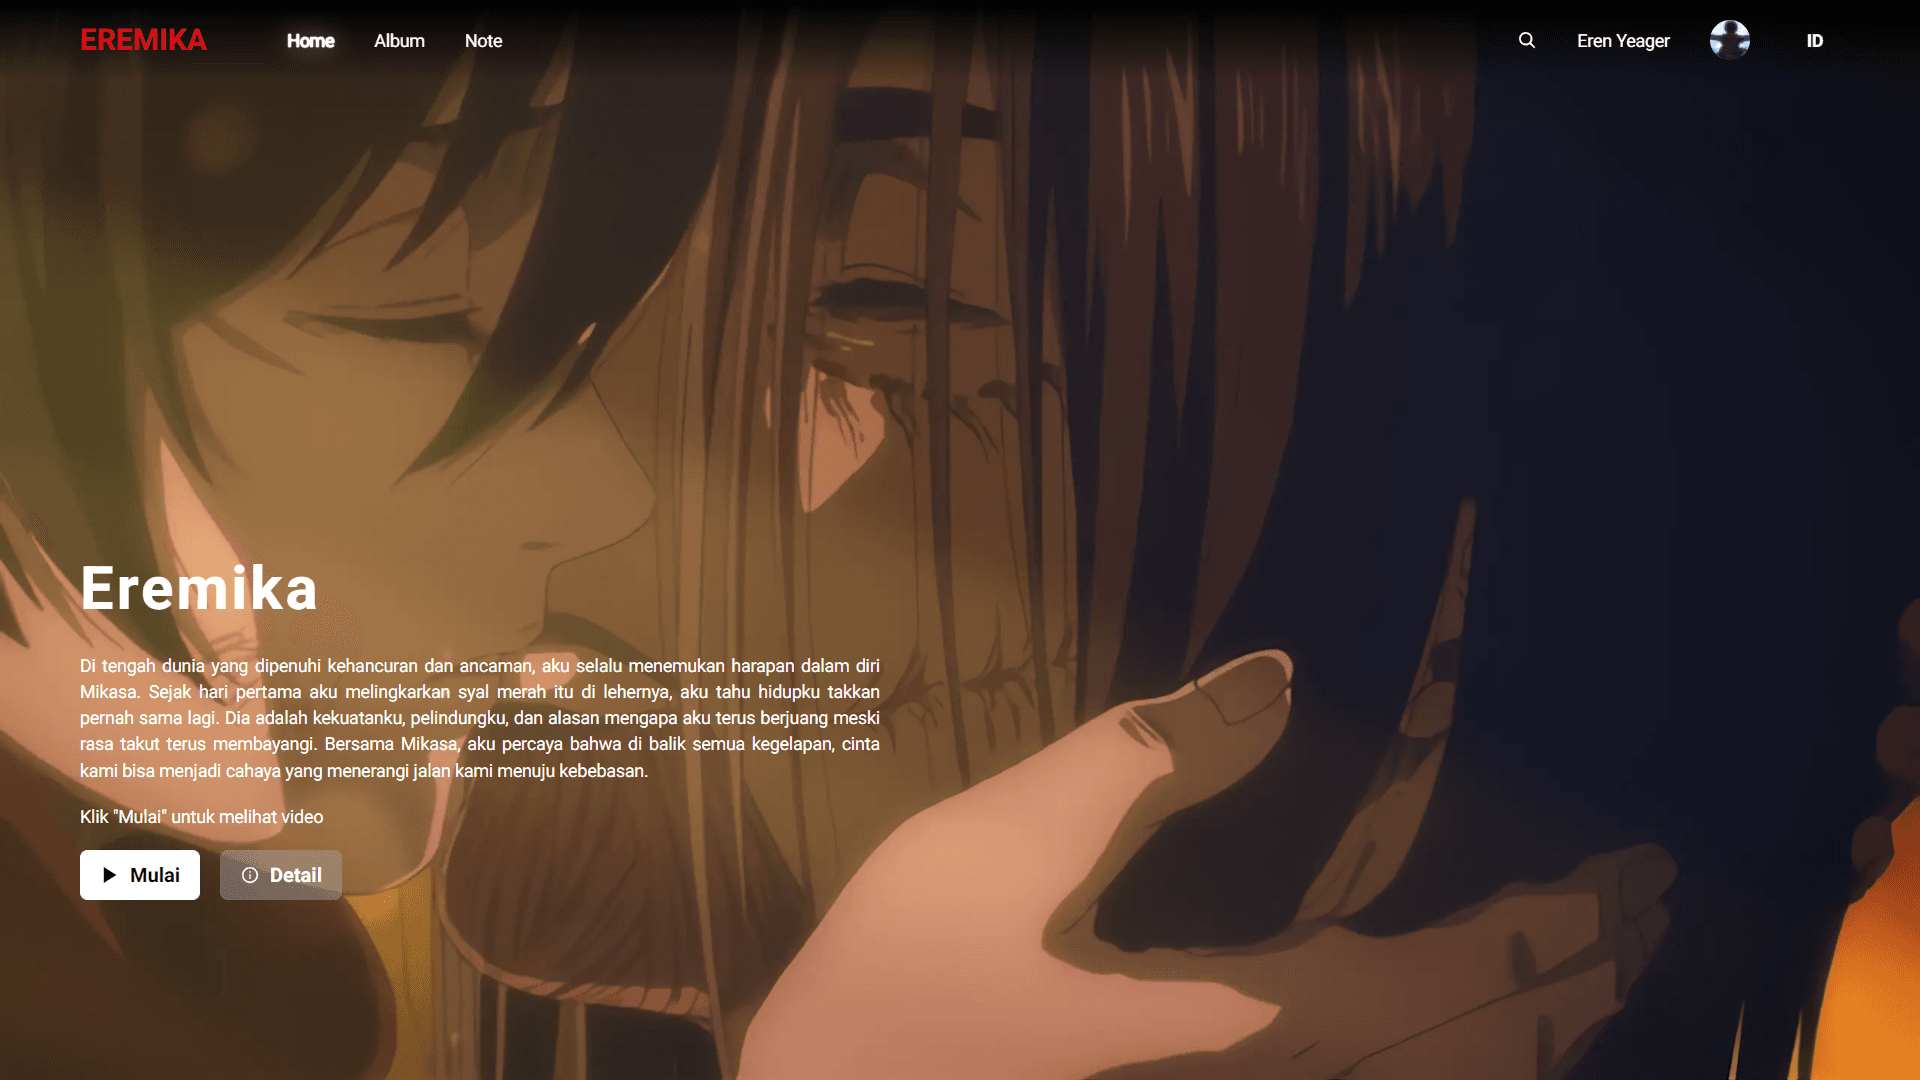Switch language with the ID toggle
The height and width of the screenshot is (1080, 1920).
click(x=1815, y=41)
